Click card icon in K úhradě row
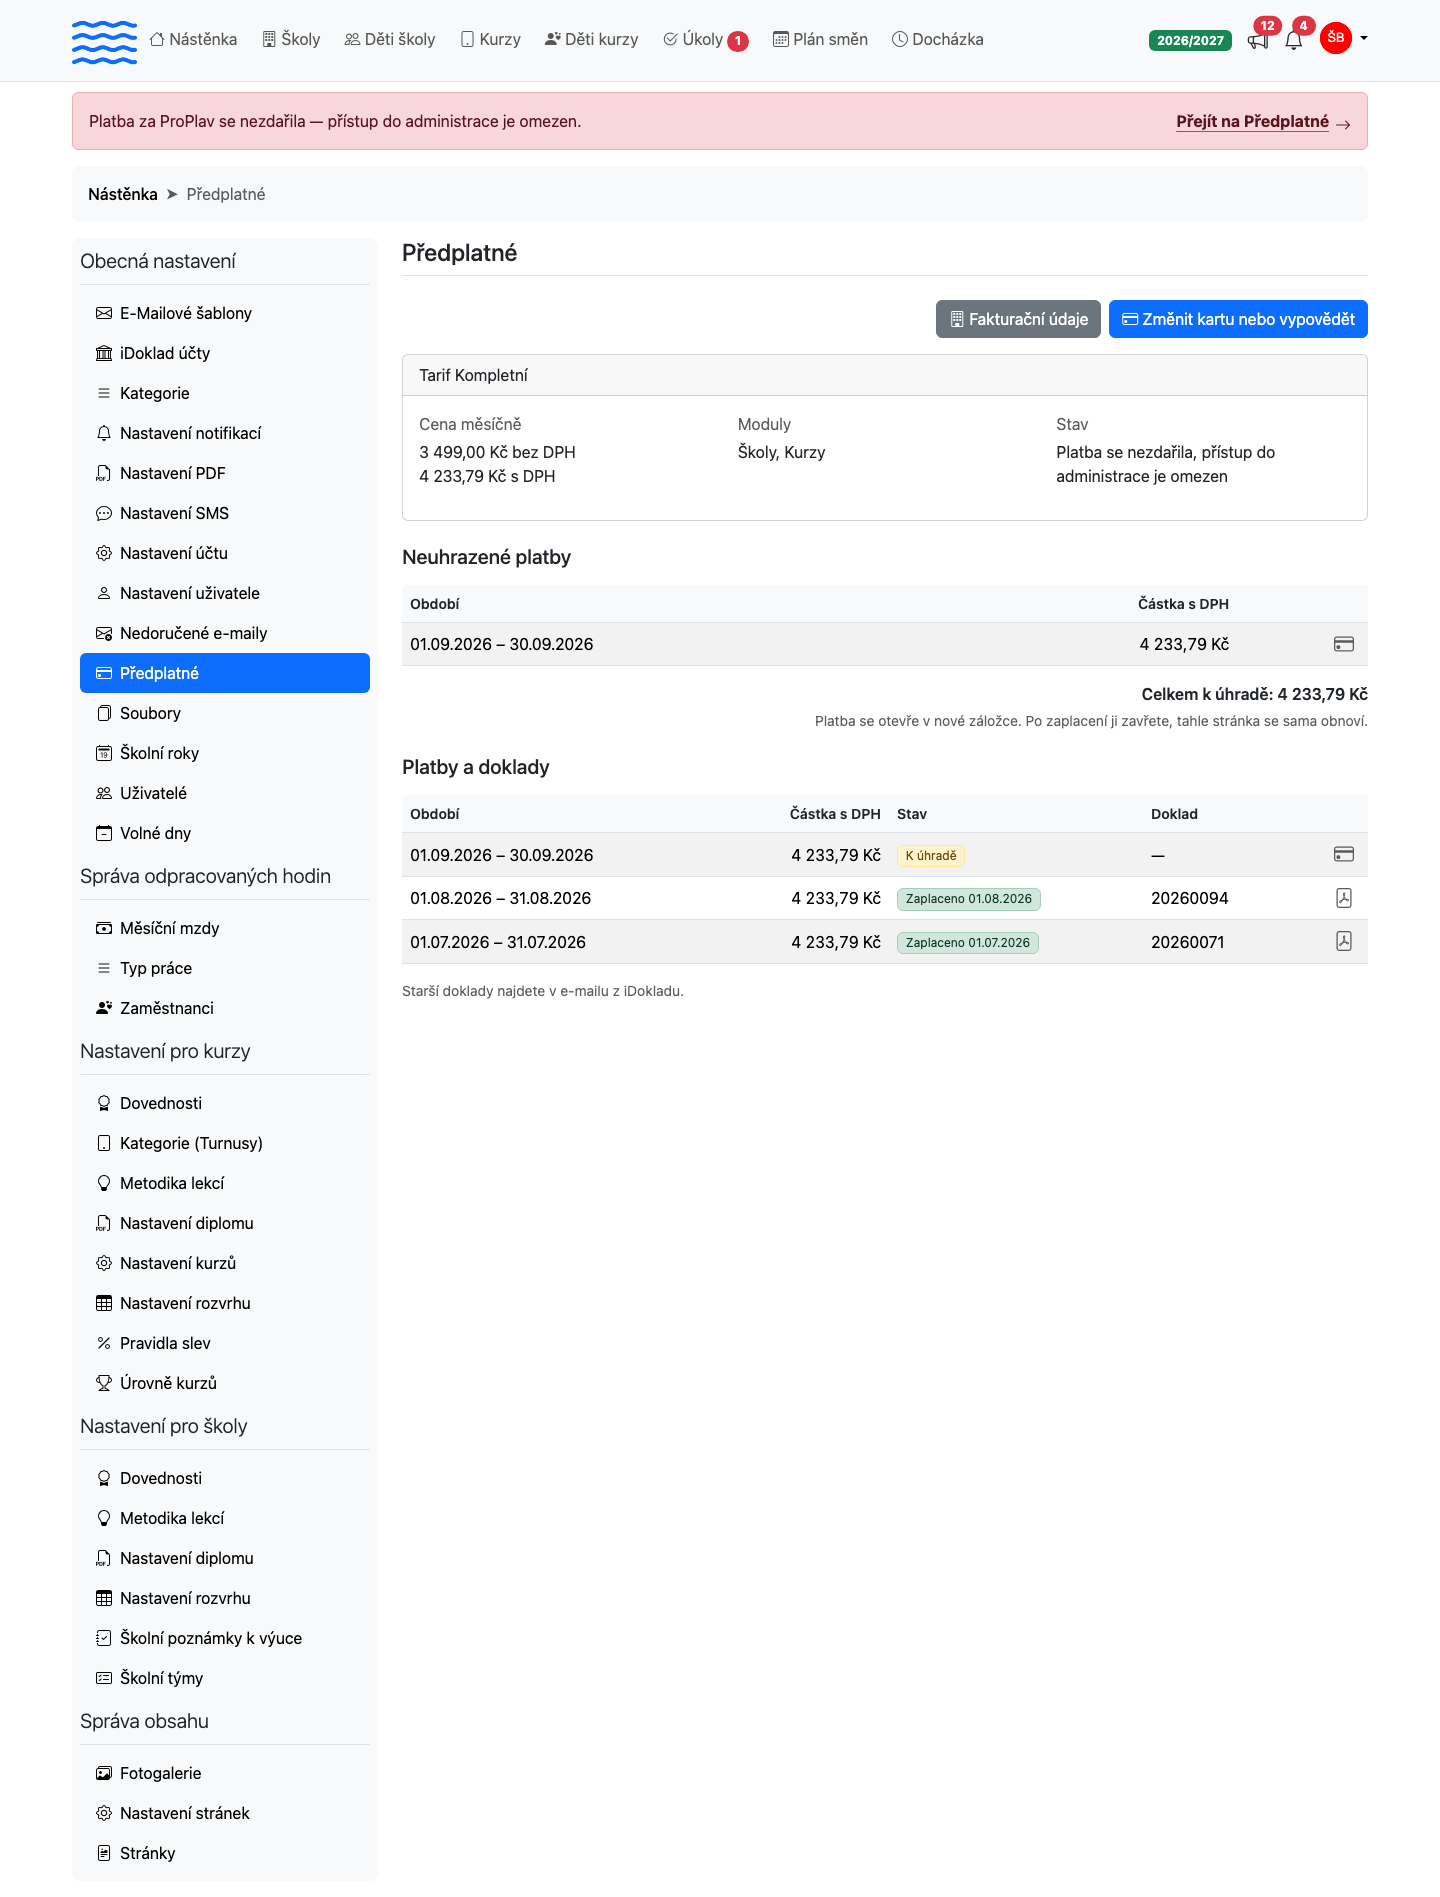1440x1897 pixels. click(x=1344, y=854)
